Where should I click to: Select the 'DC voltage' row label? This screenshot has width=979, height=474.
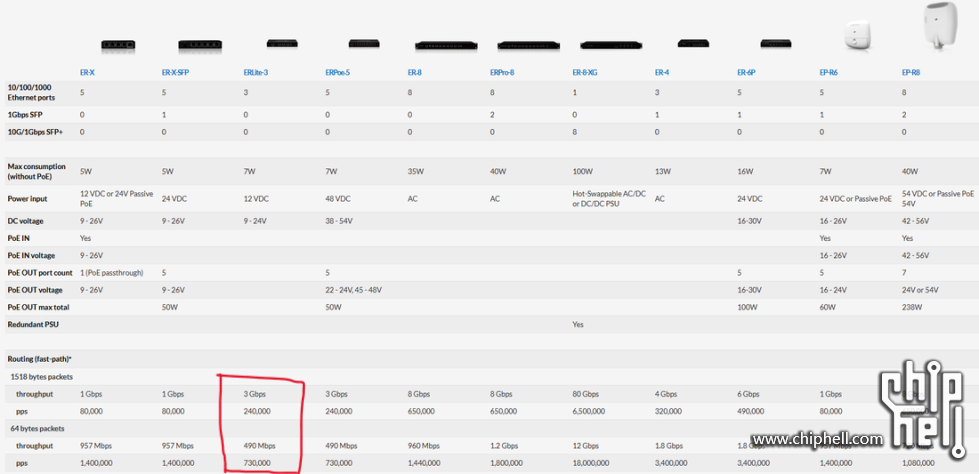(x=25, y=221)
